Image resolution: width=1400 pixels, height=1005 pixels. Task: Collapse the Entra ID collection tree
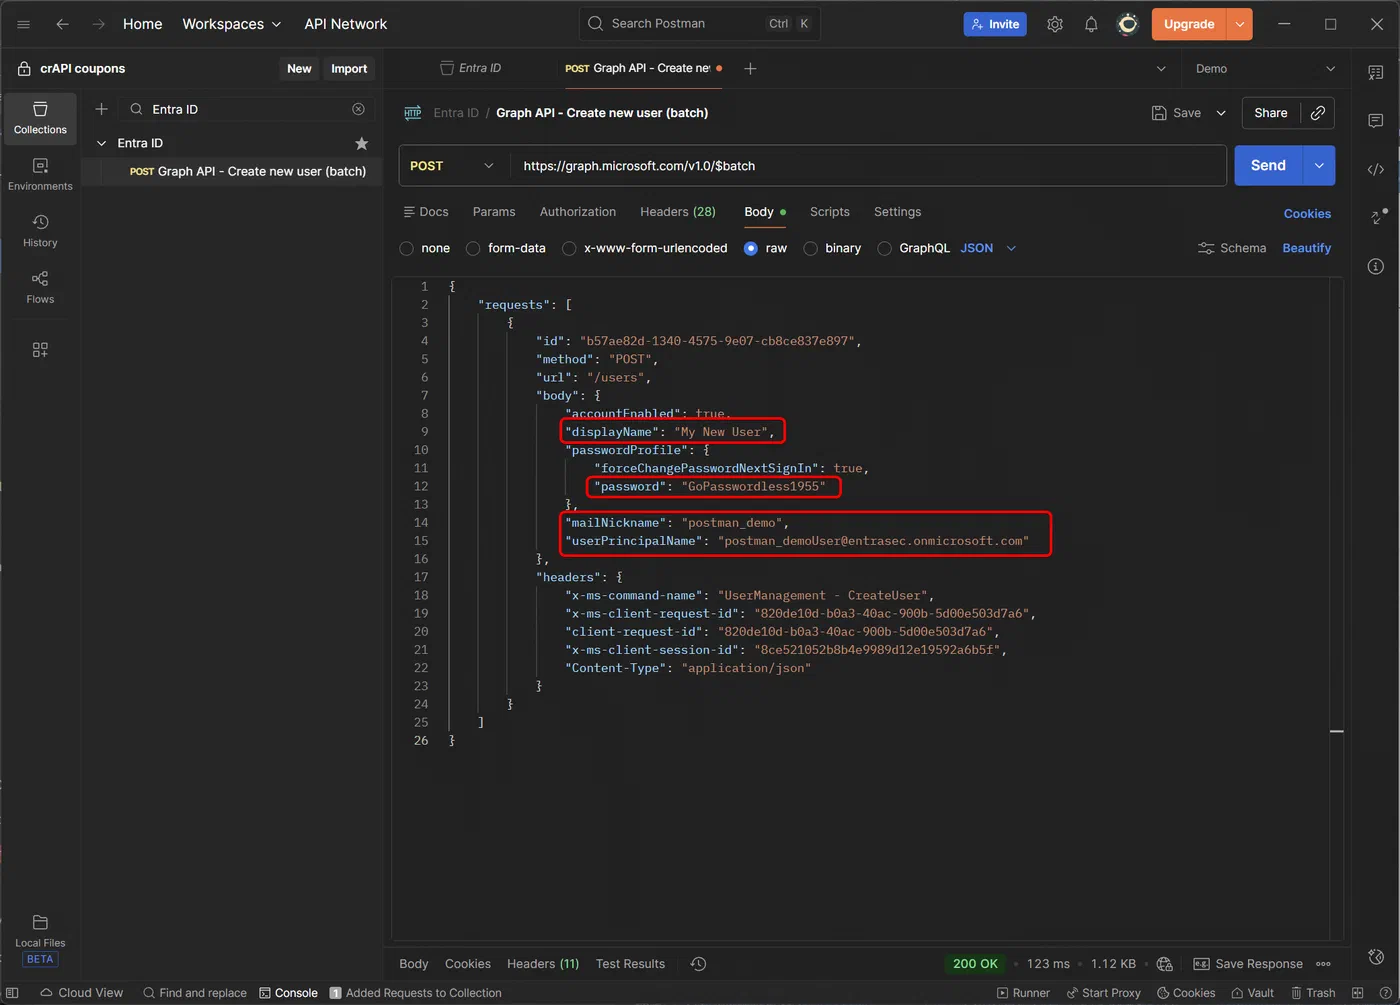(x=101, y=143)
